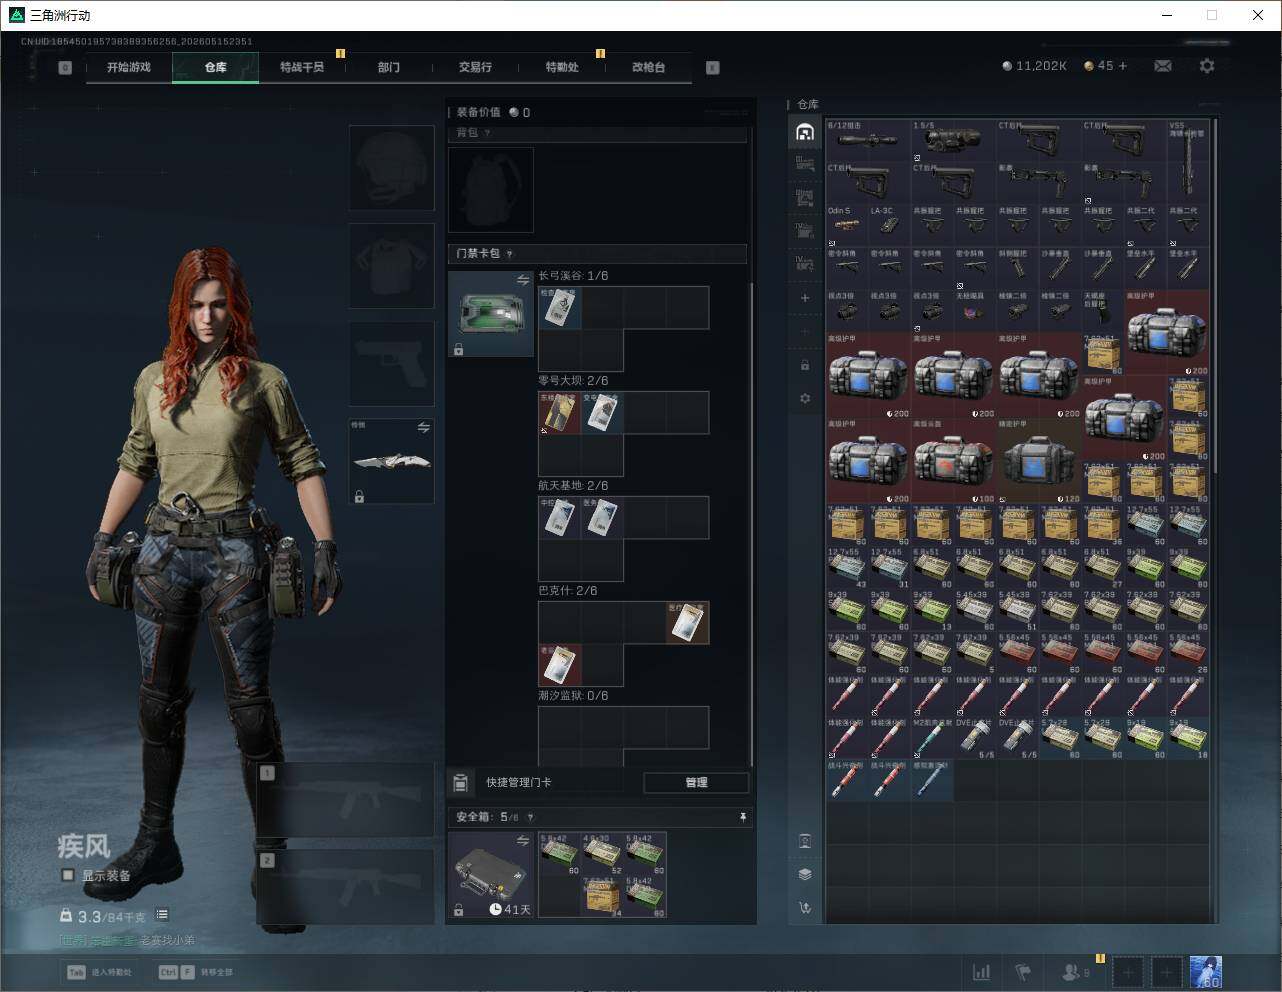
Task: Select the empty pistol slot
Action: (x=392, y=364)
